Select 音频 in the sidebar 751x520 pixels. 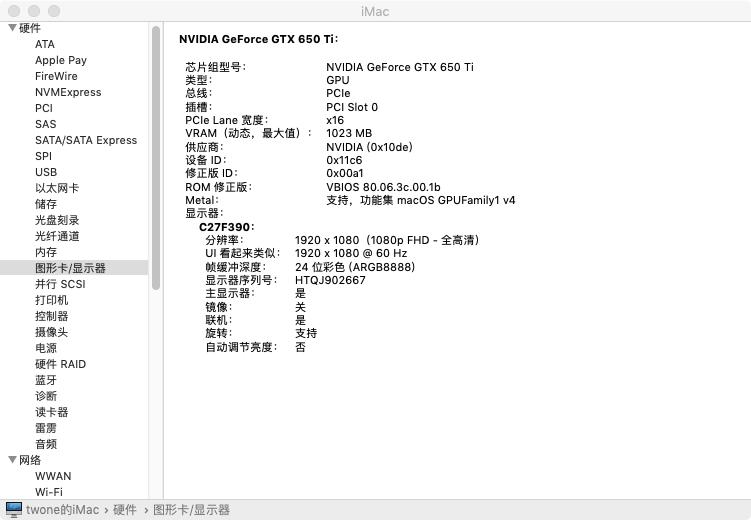46,444
